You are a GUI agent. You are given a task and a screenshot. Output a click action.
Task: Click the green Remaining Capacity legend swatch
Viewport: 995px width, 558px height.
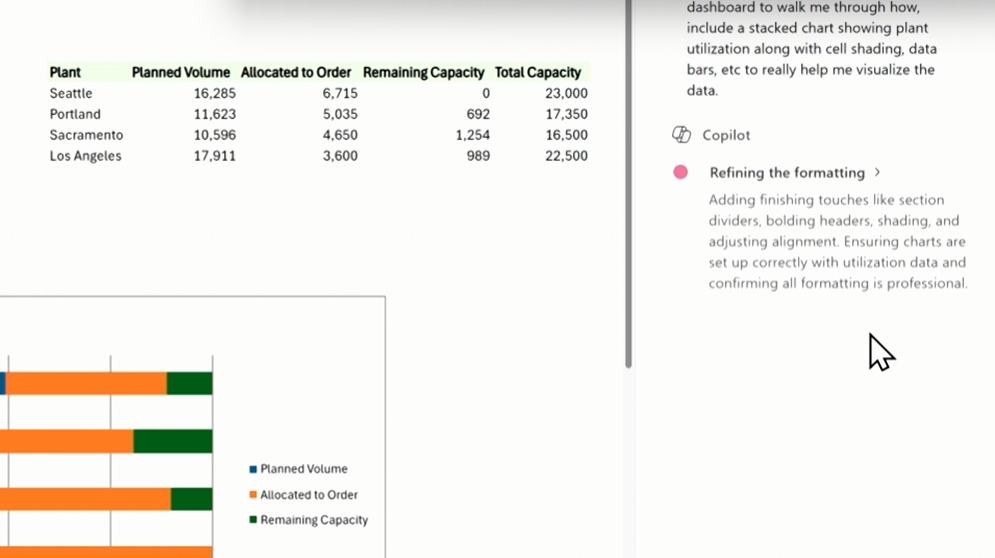click(x=253, y=520)
